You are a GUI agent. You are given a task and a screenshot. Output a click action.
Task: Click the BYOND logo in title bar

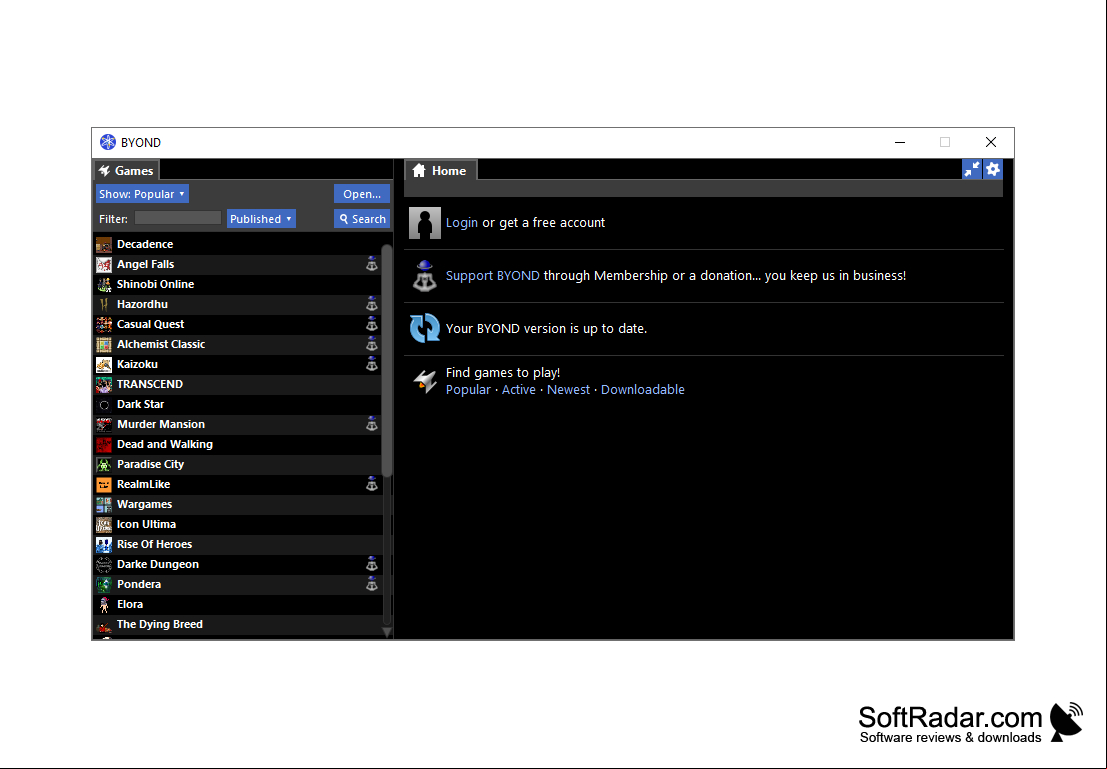coord(107,143)
